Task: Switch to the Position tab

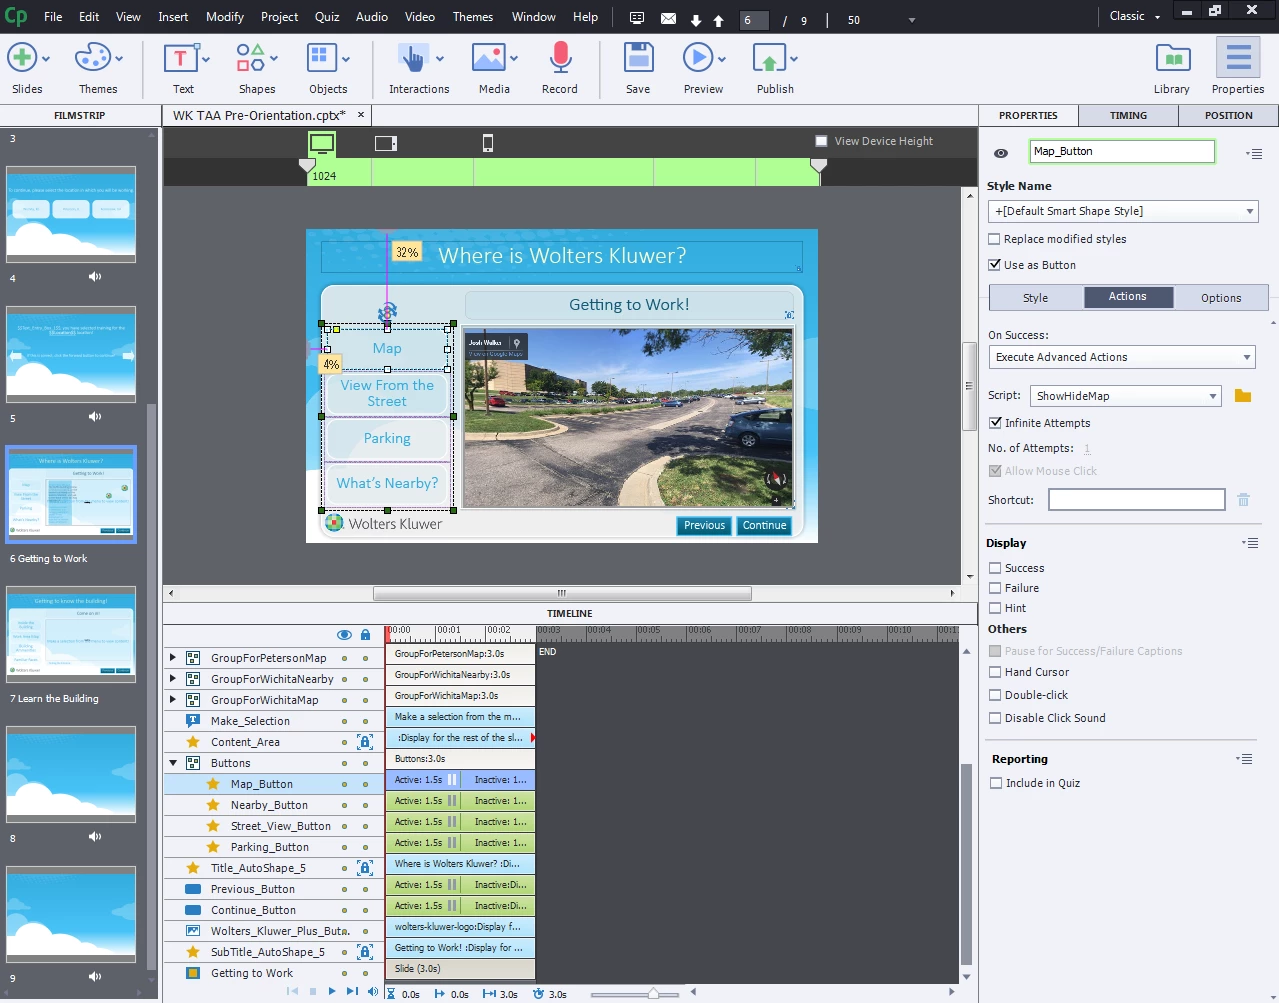Action: click(x=1228, y=116)
